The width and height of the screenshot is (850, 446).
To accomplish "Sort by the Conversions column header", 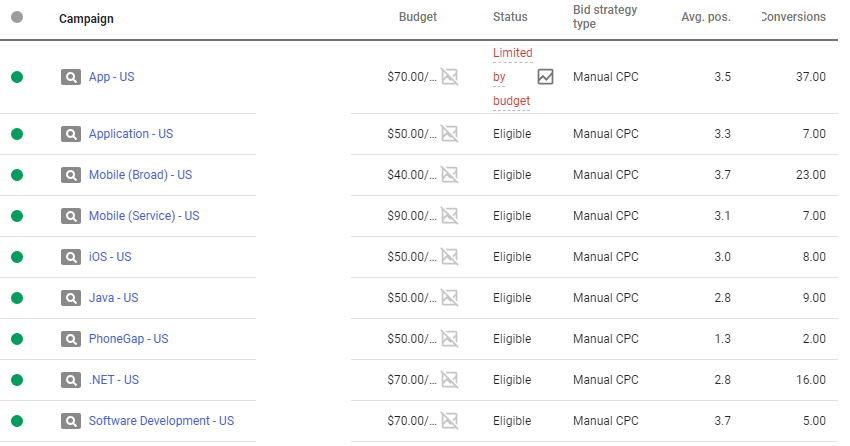I will coord(793,17).
